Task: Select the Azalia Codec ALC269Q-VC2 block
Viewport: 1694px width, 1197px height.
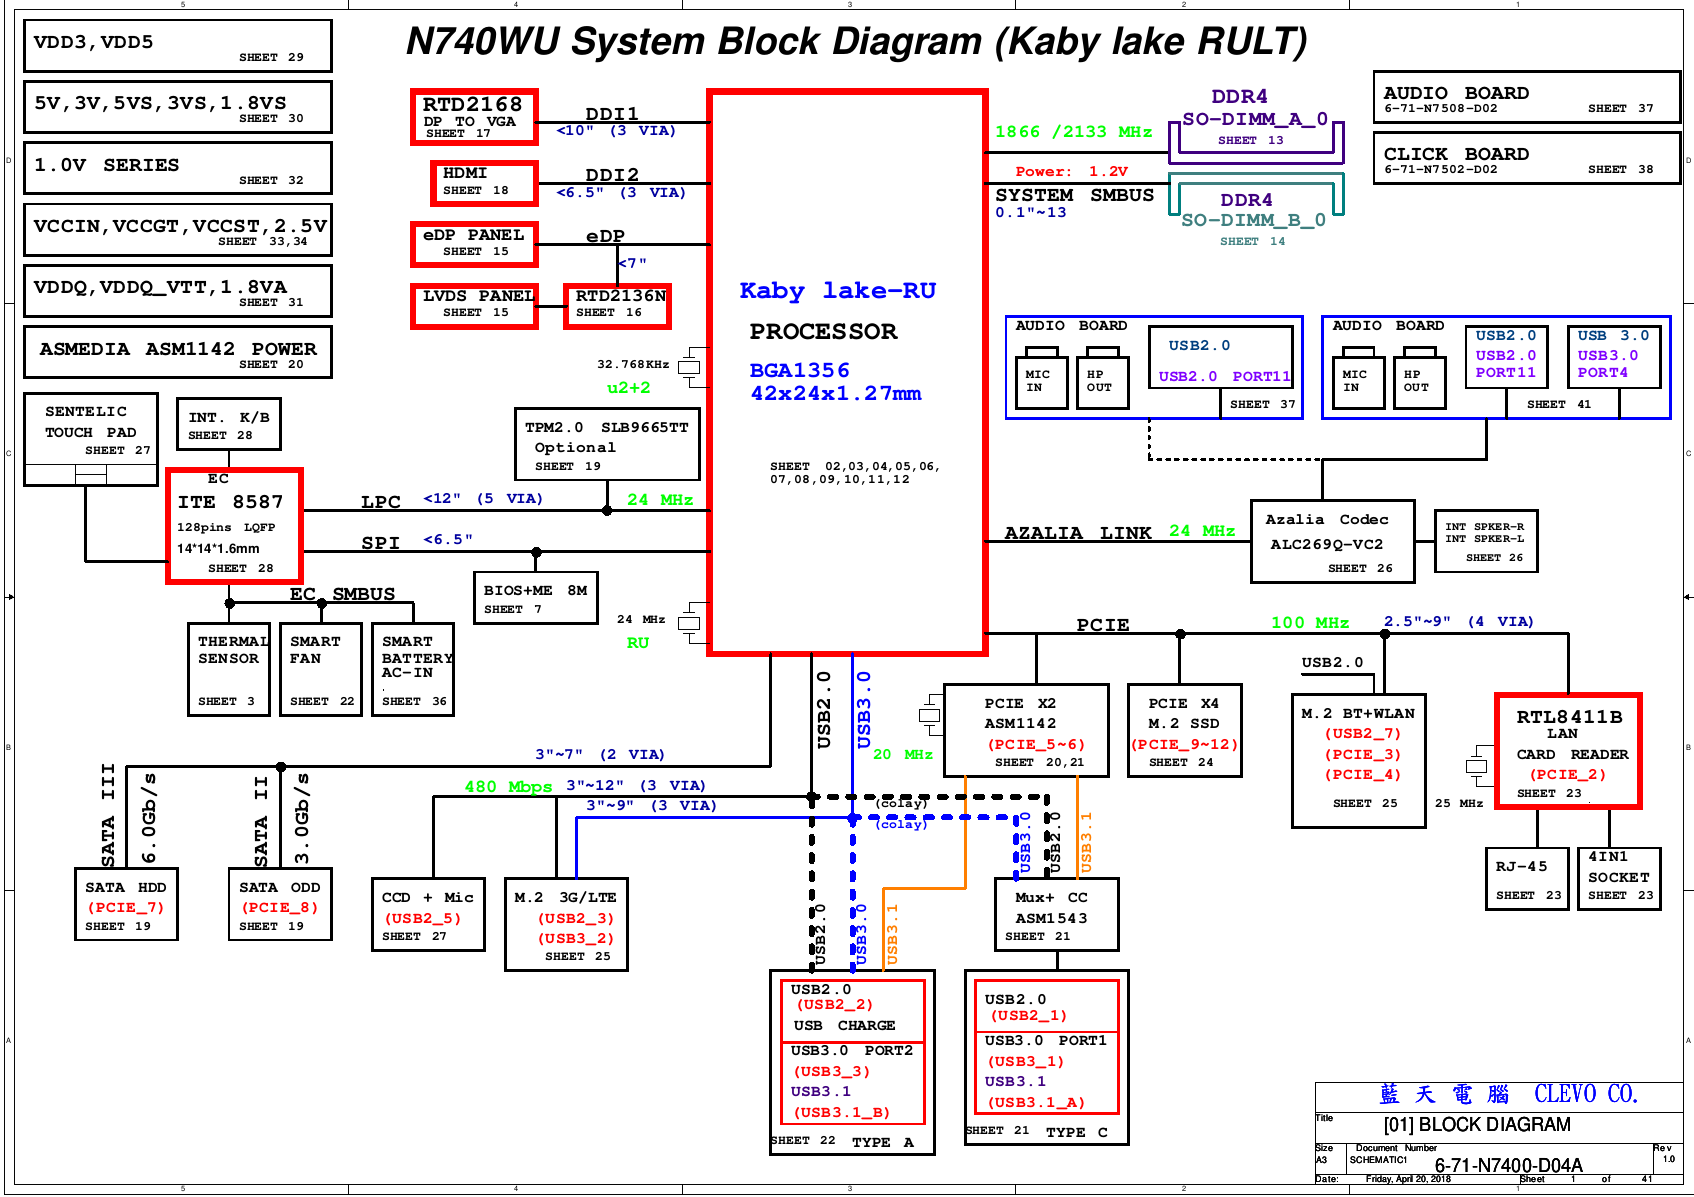Action: pos(1333,541)
